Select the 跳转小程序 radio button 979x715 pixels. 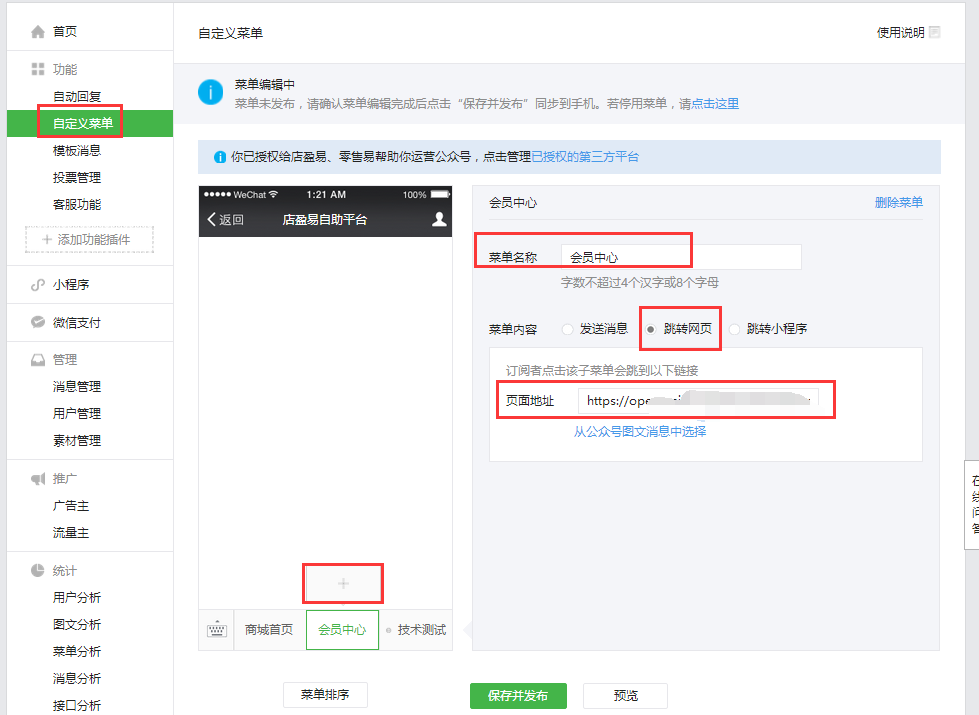click(x=733, y=328)
